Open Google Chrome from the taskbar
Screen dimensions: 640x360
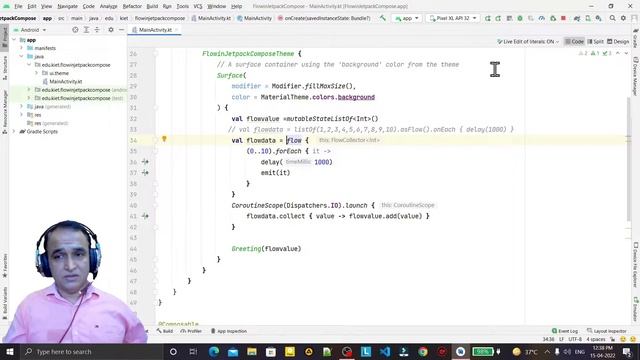423,351
